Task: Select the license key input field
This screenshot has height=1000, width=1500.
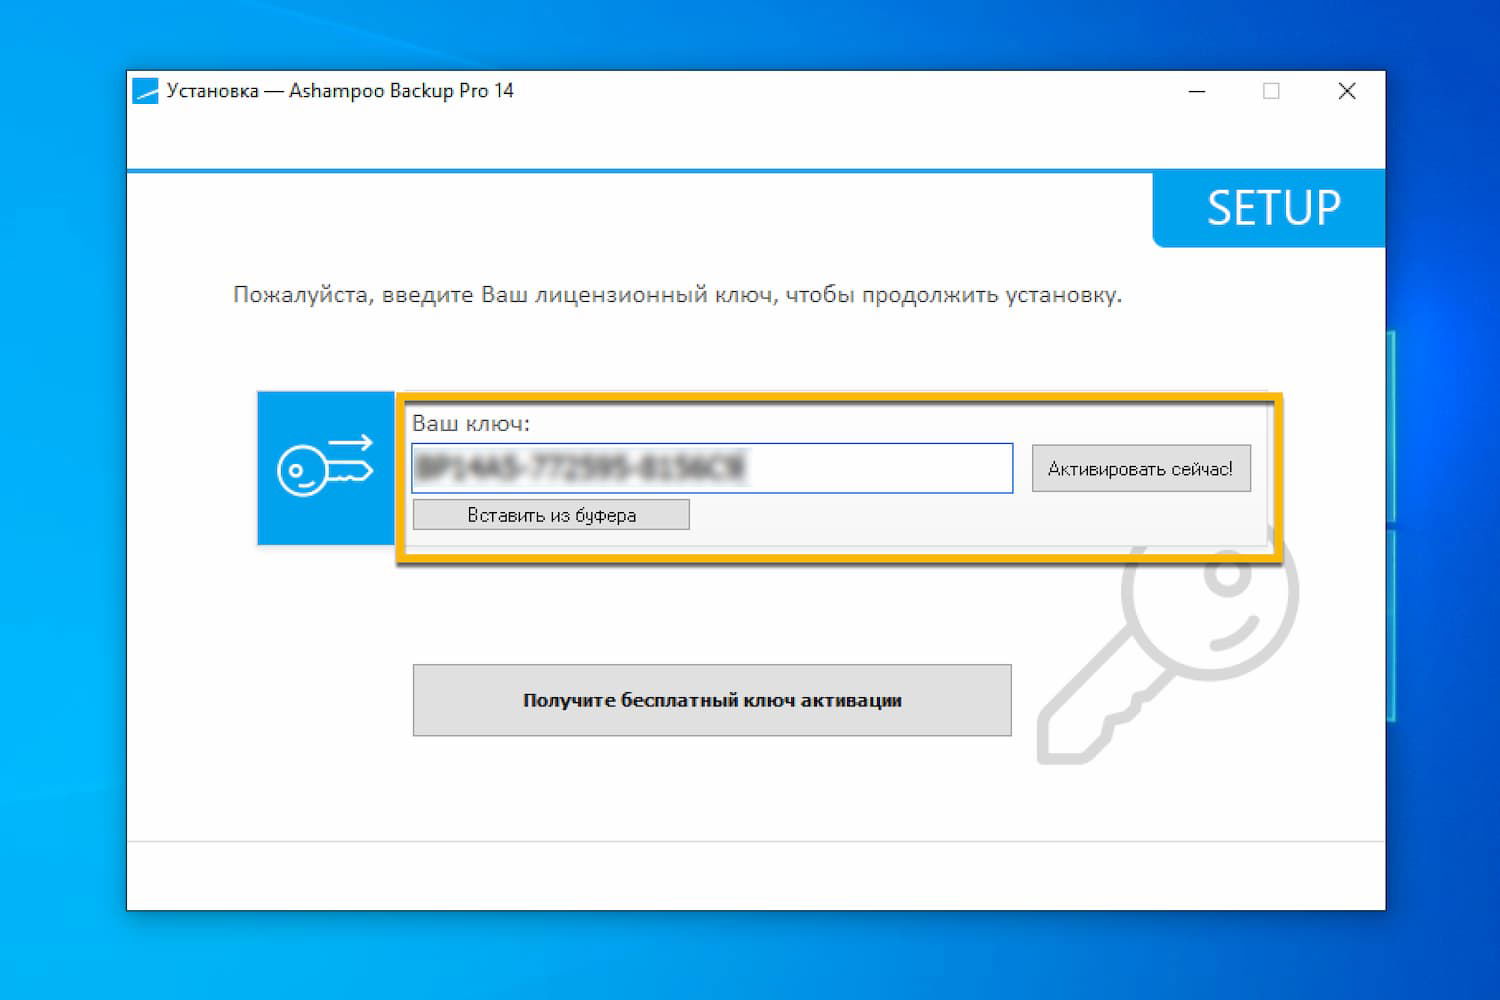Action: tap(712, 468)
